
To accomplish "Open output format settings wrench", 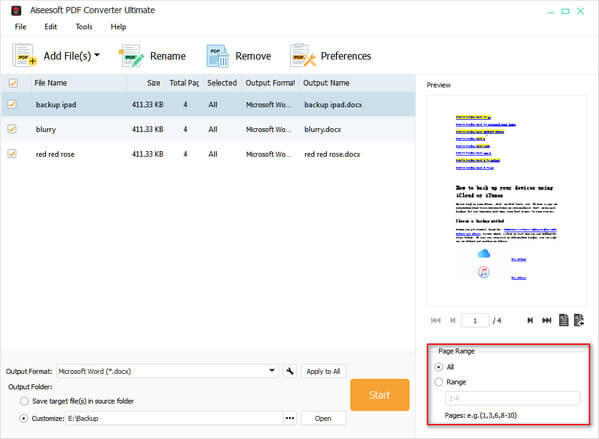I will (x=290, y=371).
